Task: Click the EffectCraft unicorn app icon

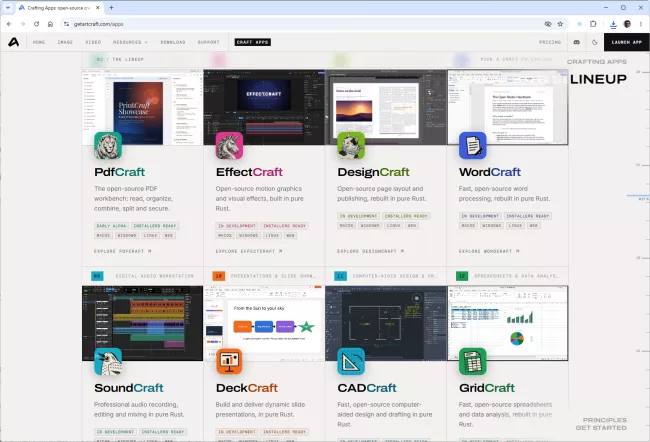Action: pyautogui.click(x=229, y=146)
